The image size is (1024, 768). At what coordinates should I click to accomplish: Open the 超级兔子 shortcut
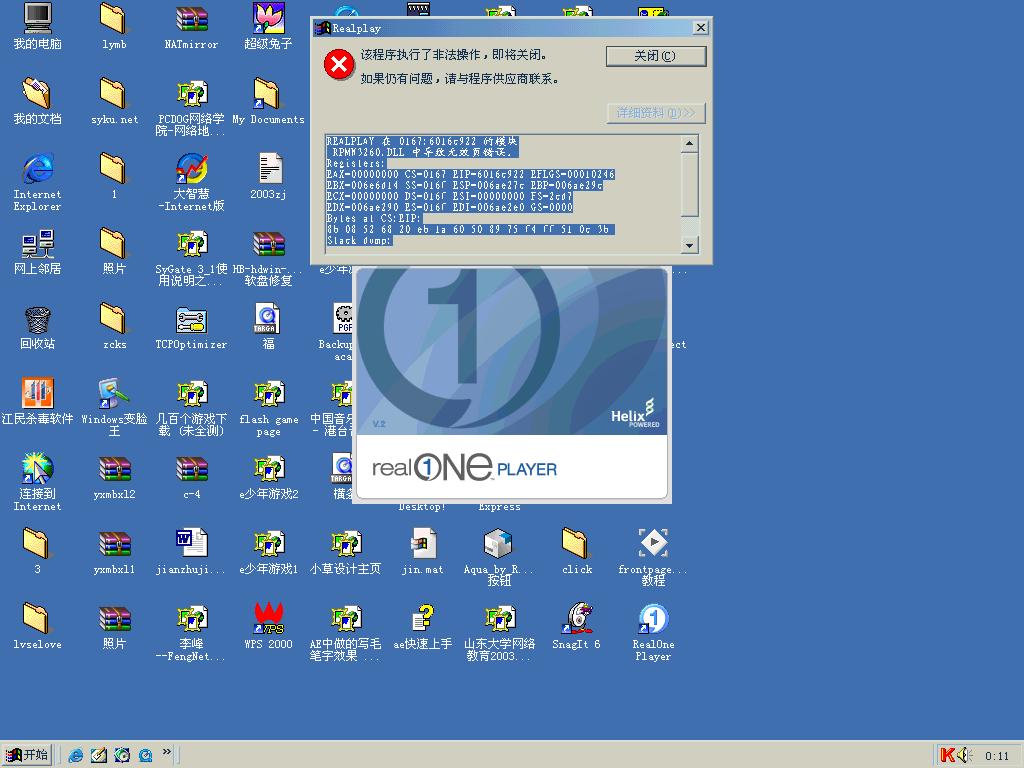point(268,18)
